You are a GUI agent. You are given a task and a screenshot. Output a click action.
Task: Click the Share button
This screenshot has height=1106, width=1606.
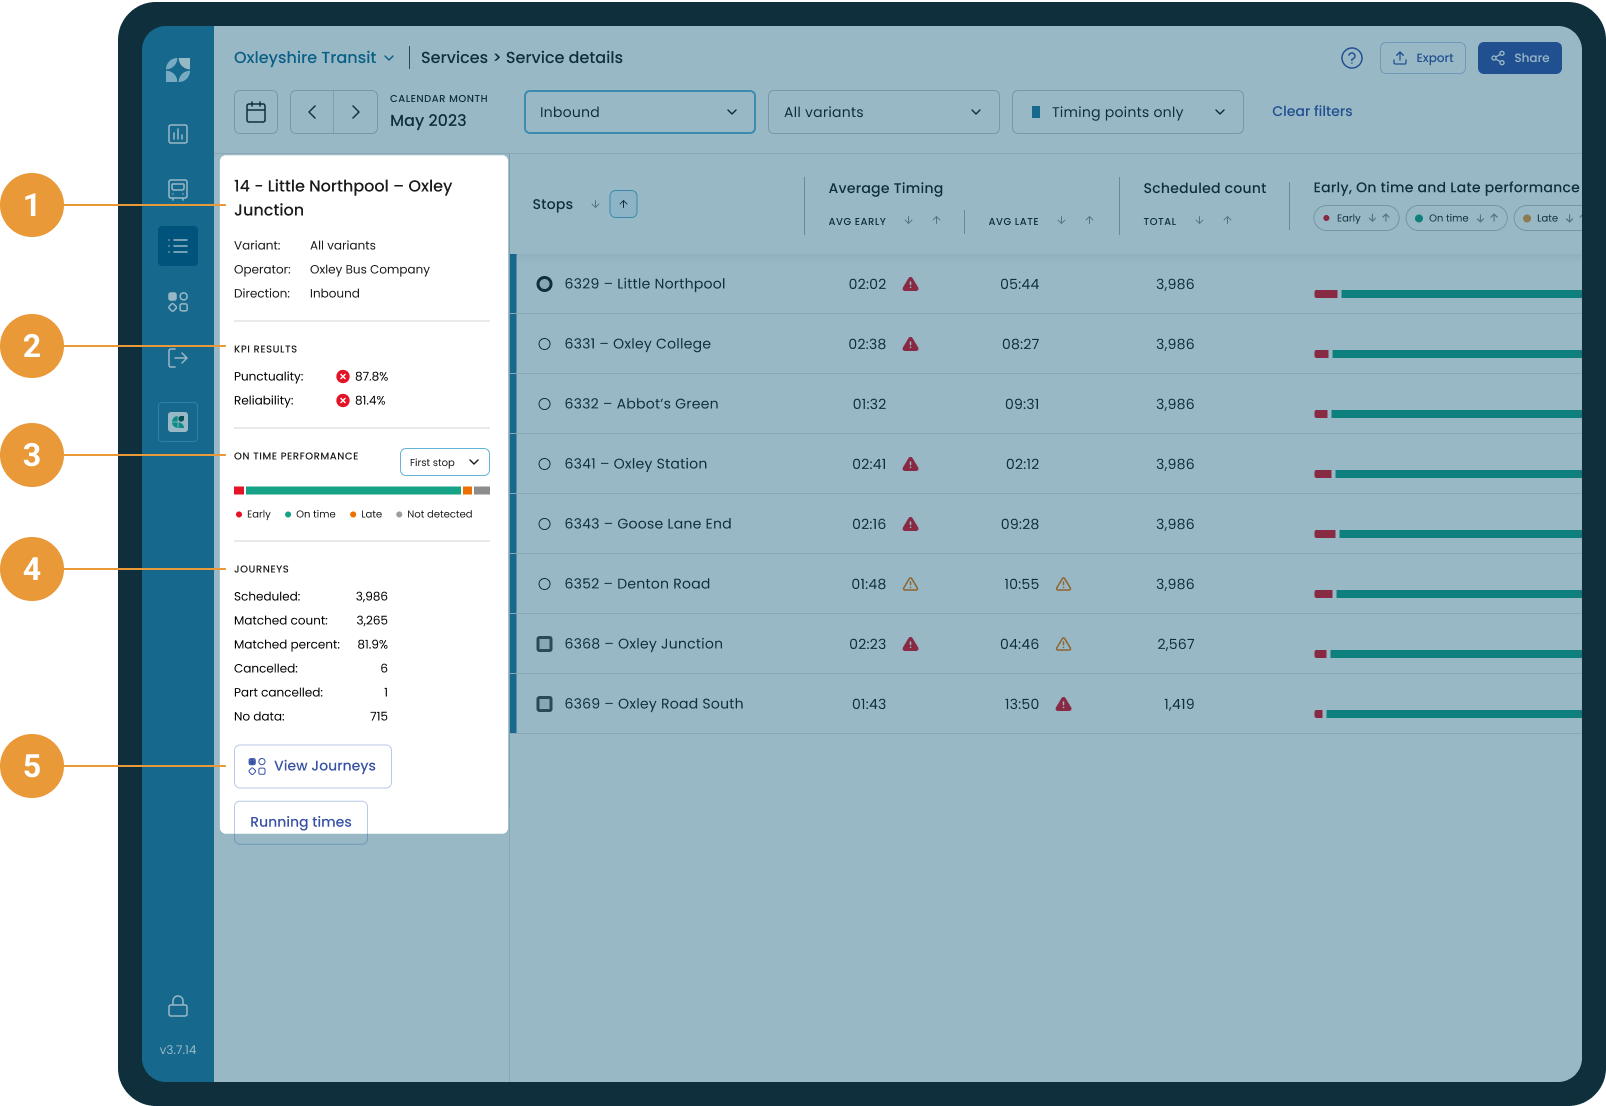pos(1519,58)
